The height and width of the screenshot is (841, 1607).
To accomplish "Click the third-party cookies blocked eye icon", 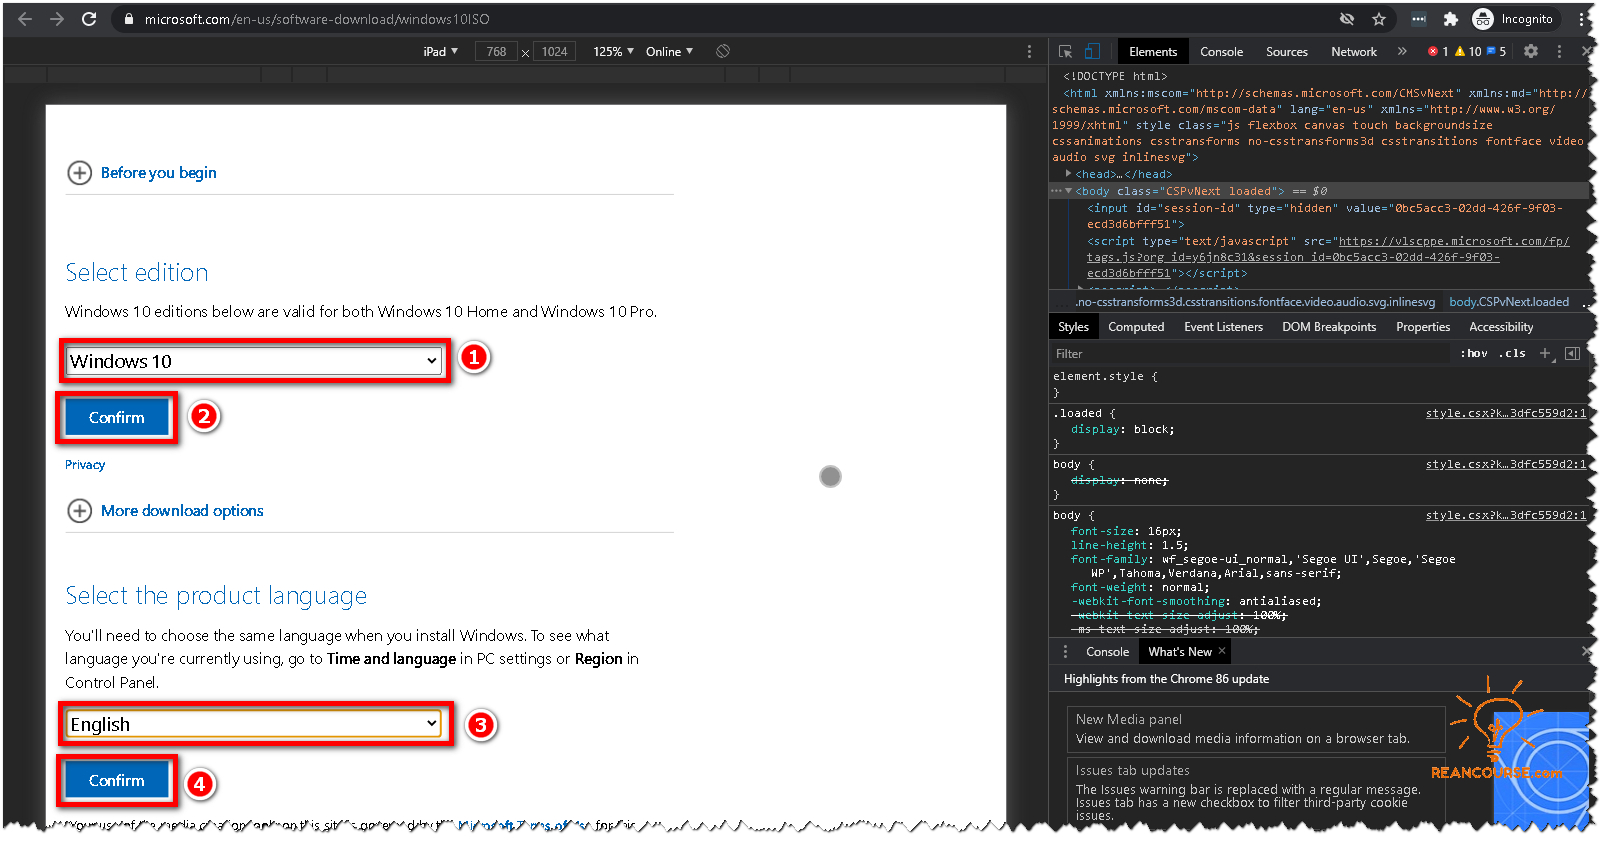I will 1347,19.
